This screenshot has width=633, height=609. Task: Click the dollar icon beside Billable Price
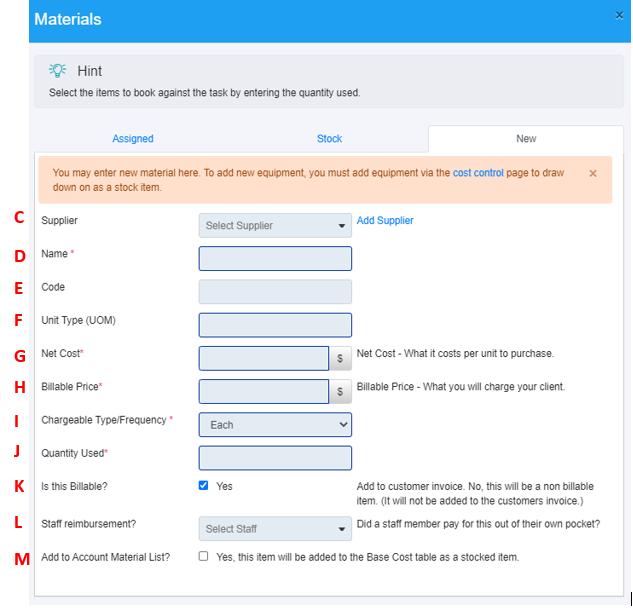tap(341, 392)
